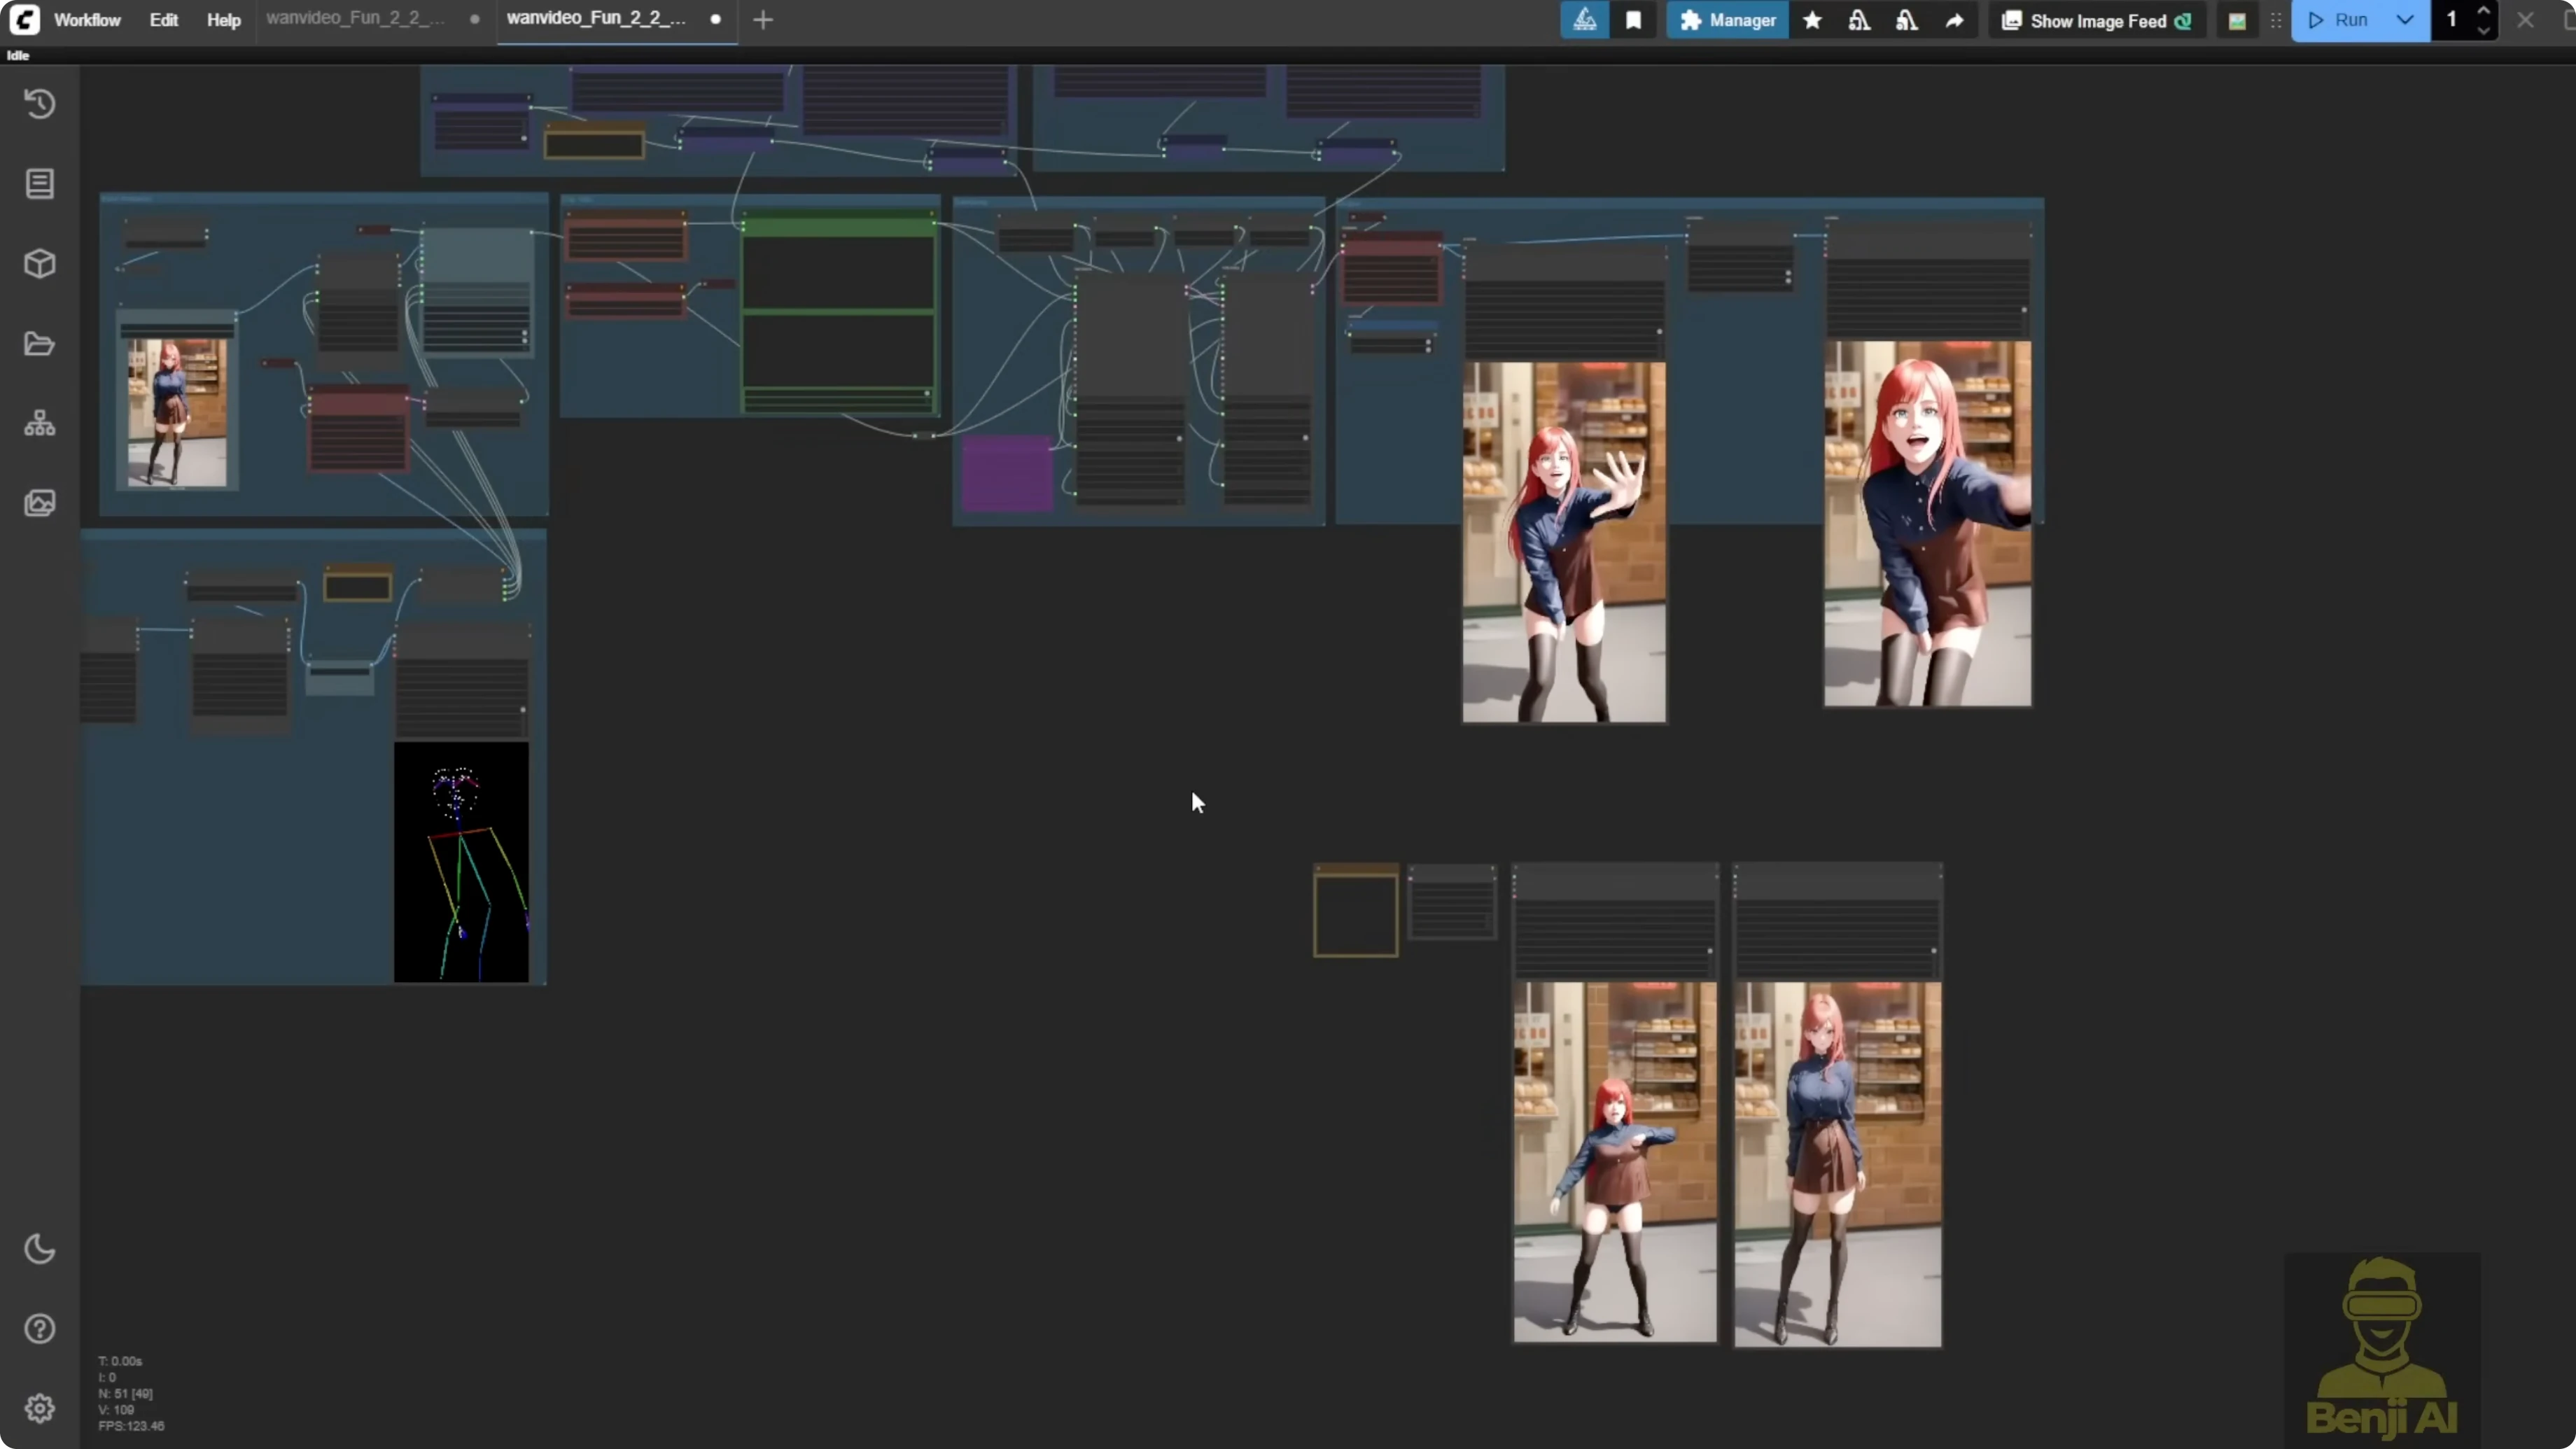Viewport: 2576px width, 1449px height.
Task: Open the Workflow menu
Action: pyautogui.click(x=87, y=19)
